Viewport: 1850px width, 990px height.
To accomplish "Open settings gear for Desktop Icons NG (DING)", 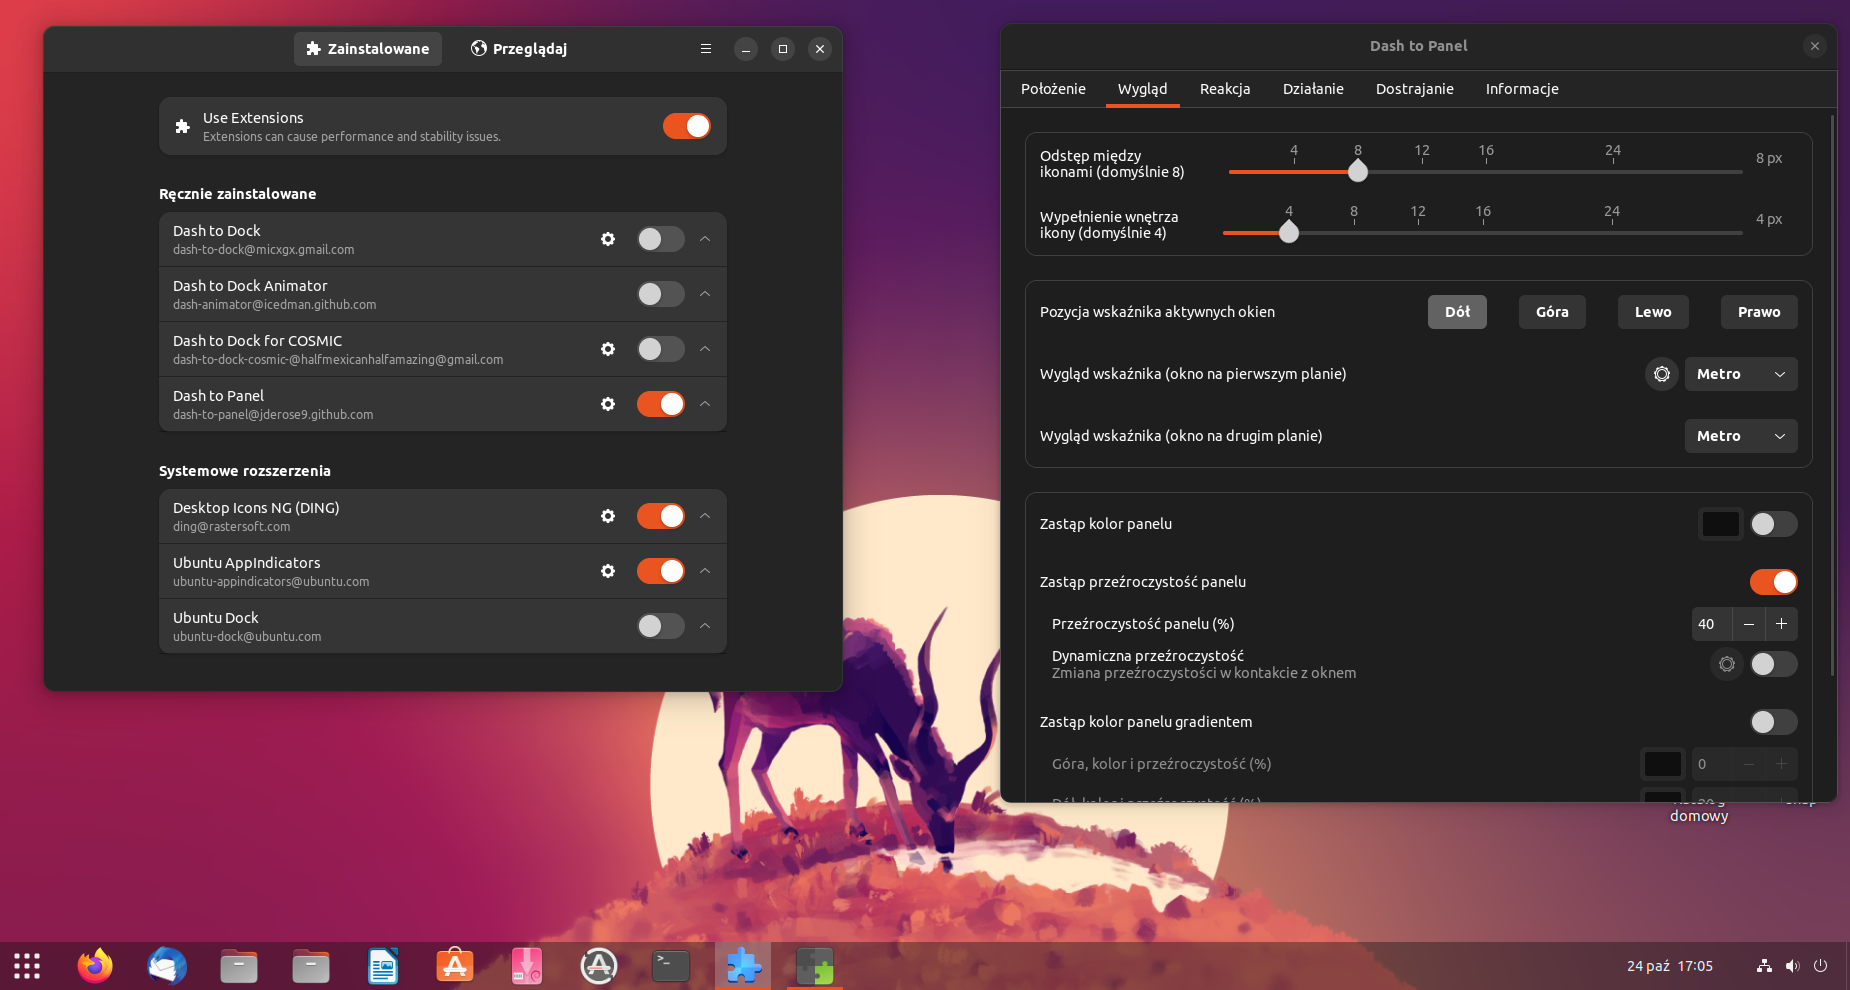I will [608, 516].
